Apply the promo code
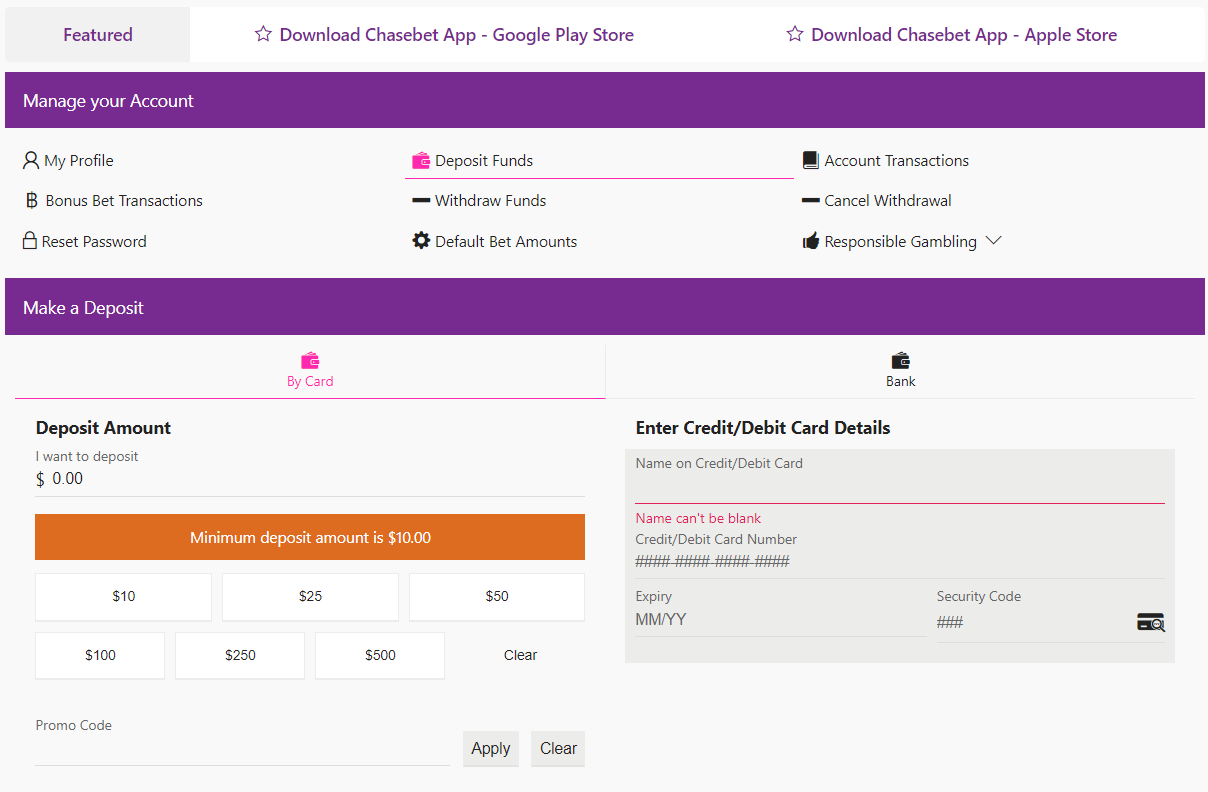 [x=490, y=748]
